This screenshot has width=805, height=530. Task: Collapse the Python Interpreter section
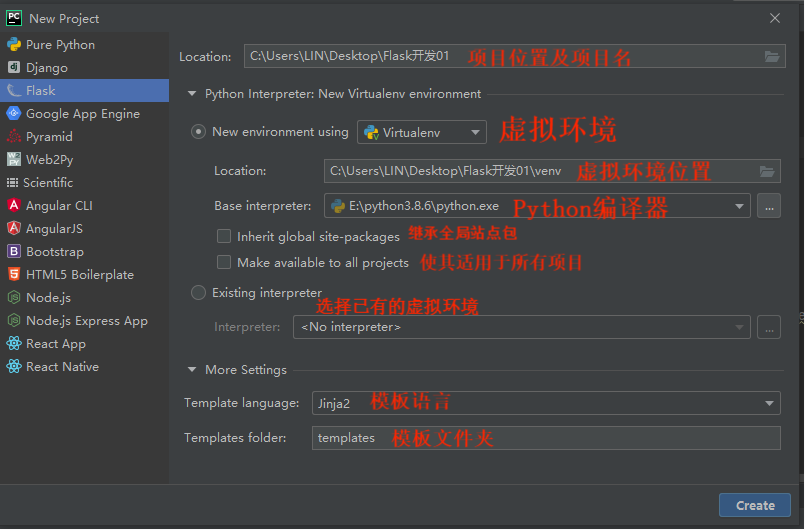(192, 94)
